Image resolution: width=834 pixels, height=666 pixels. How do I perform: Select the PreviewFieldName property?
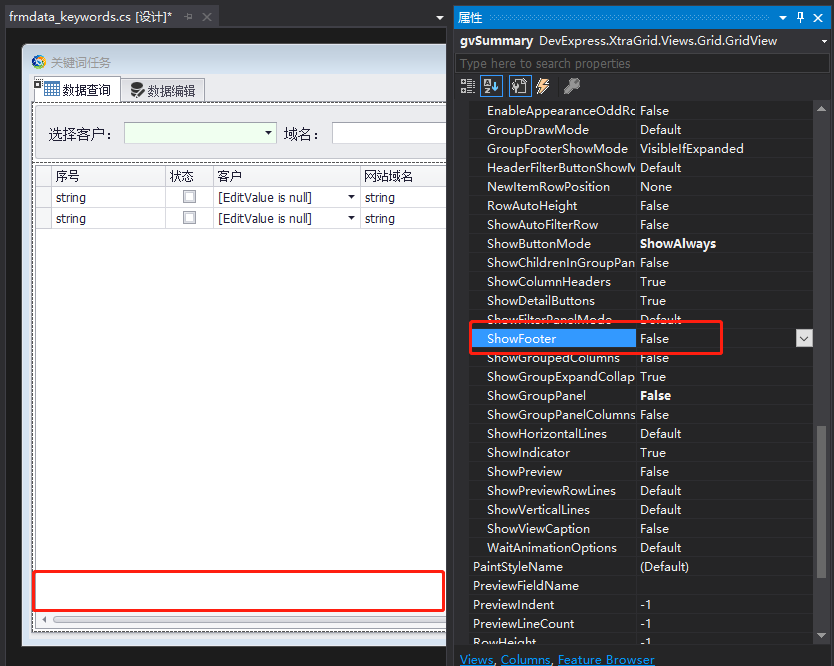pos(526,585)
